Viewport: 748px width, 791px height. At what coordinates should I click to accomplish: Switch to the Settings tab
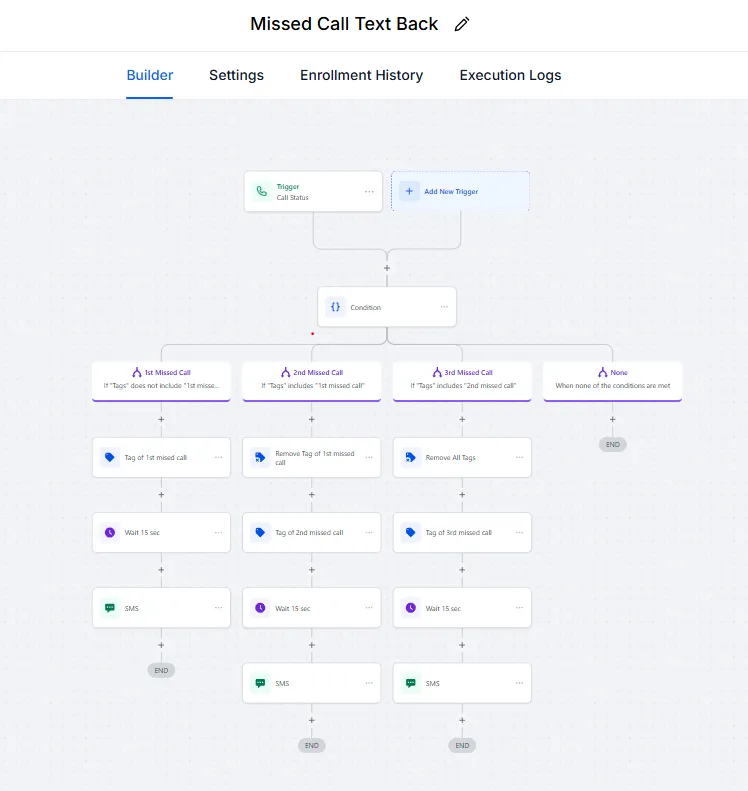[236, 75]
